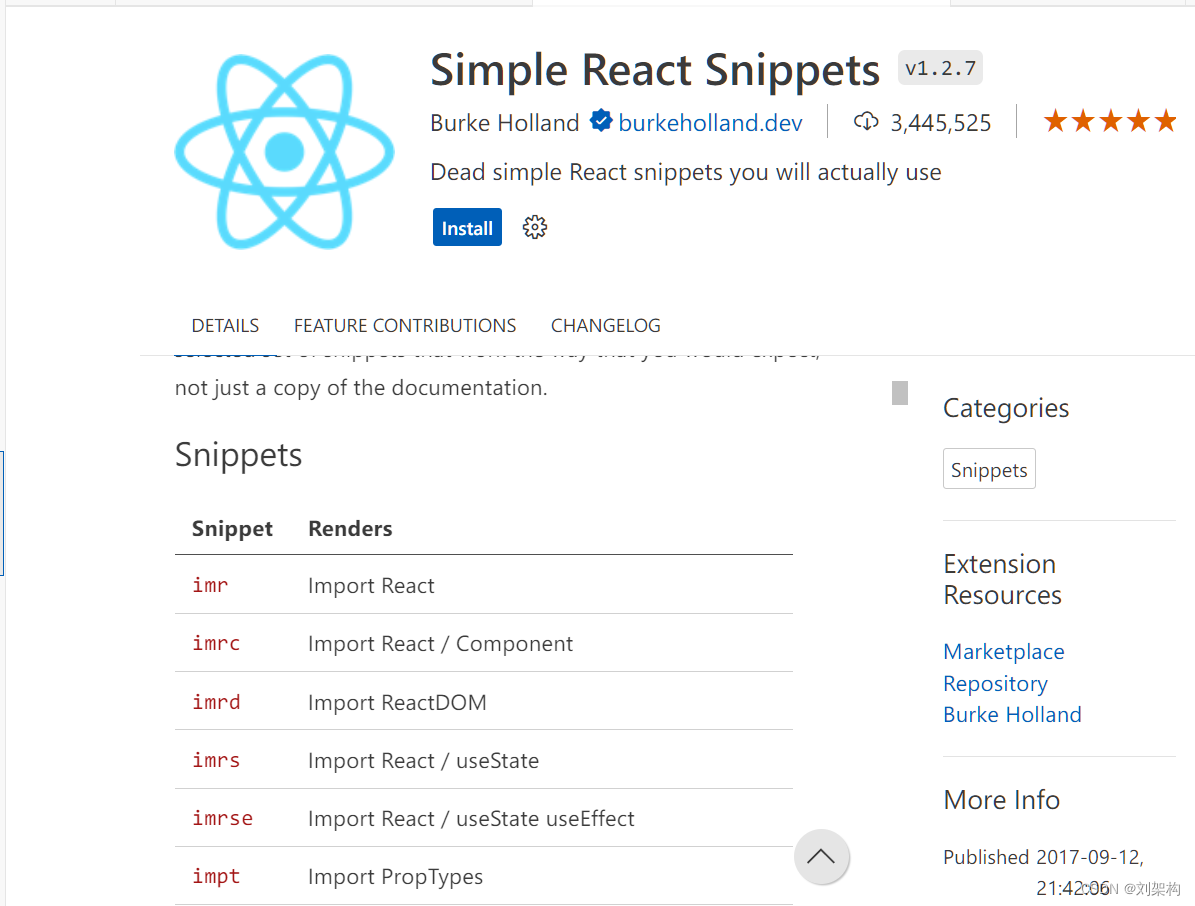The image size is (1195, 906).
Task: Click the 'Import PropTypes' cell
Action: point(396,877)
